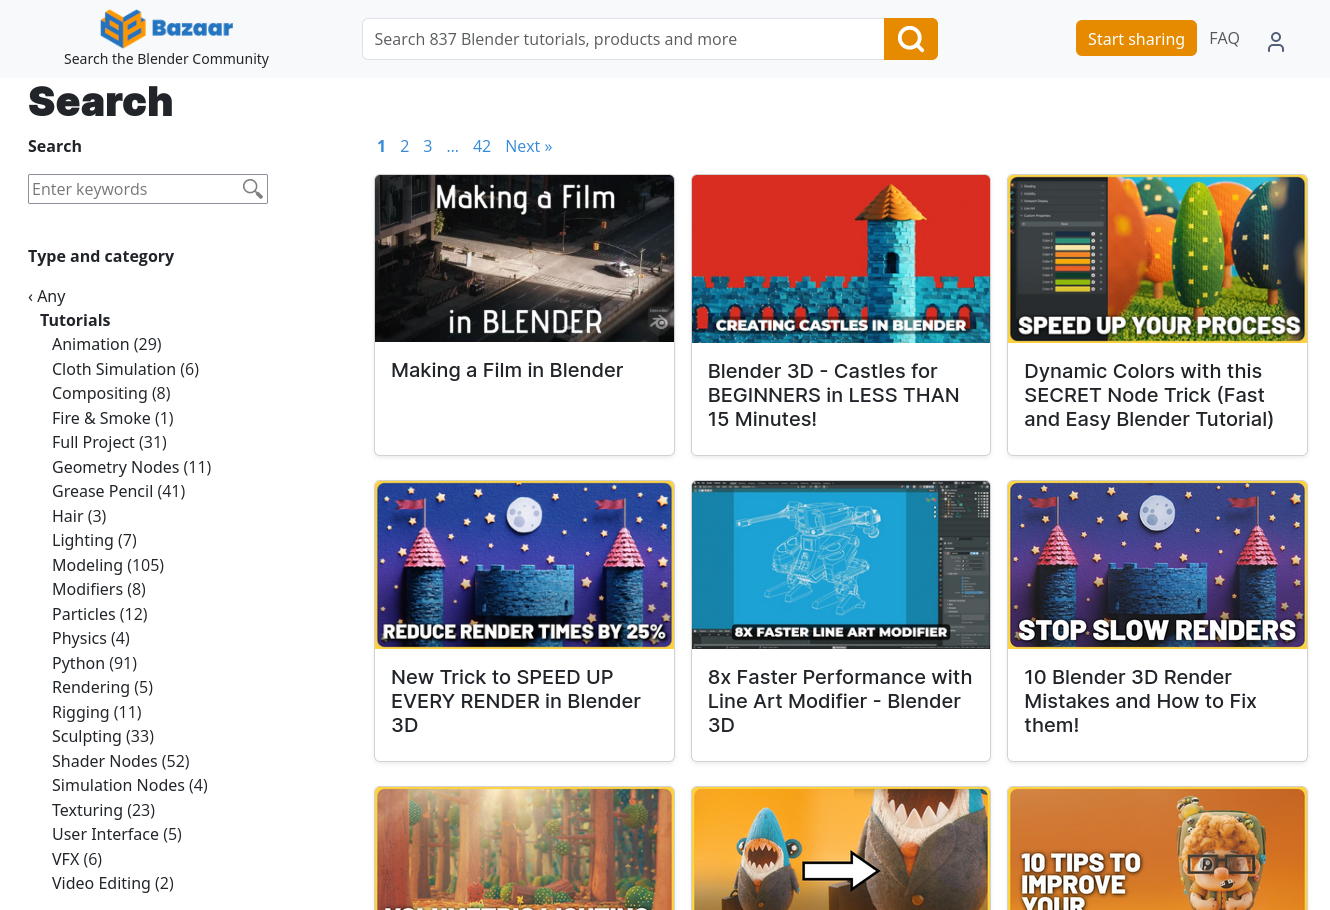Open 10 Blender 3D Render Mistakes title
The width and height of the screenshot is (1330, 910).
(1140, 701)
